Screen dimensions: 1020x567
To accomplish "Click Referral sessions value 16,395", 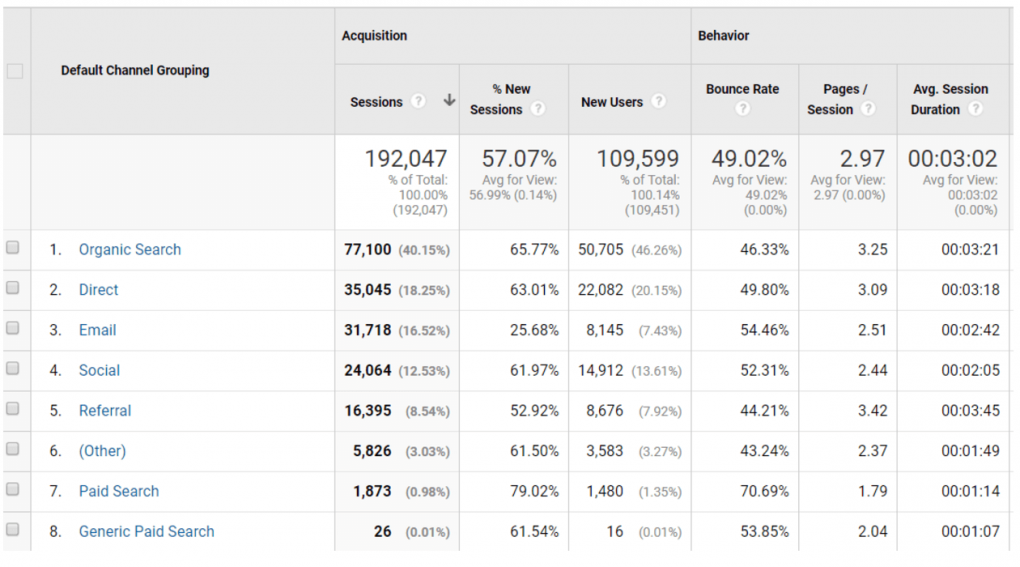I will click(368, 411).
